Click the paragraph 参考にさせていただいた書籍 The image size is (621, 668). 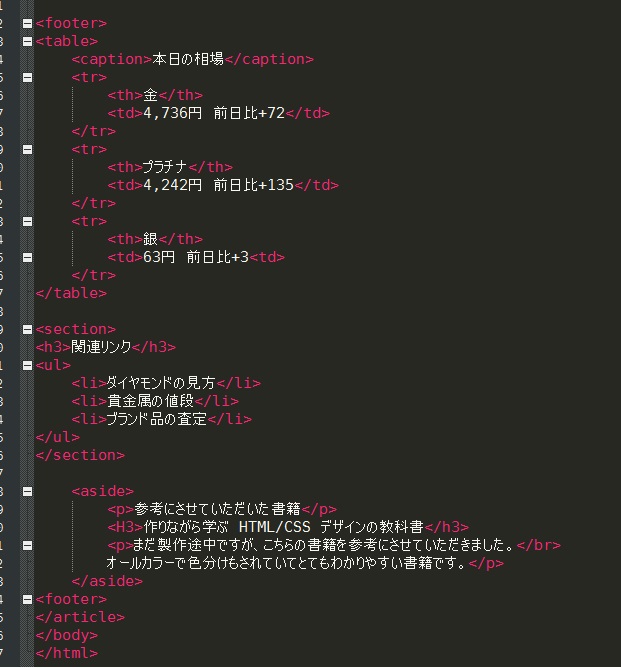pyautogui.click(x=222, y=510)
